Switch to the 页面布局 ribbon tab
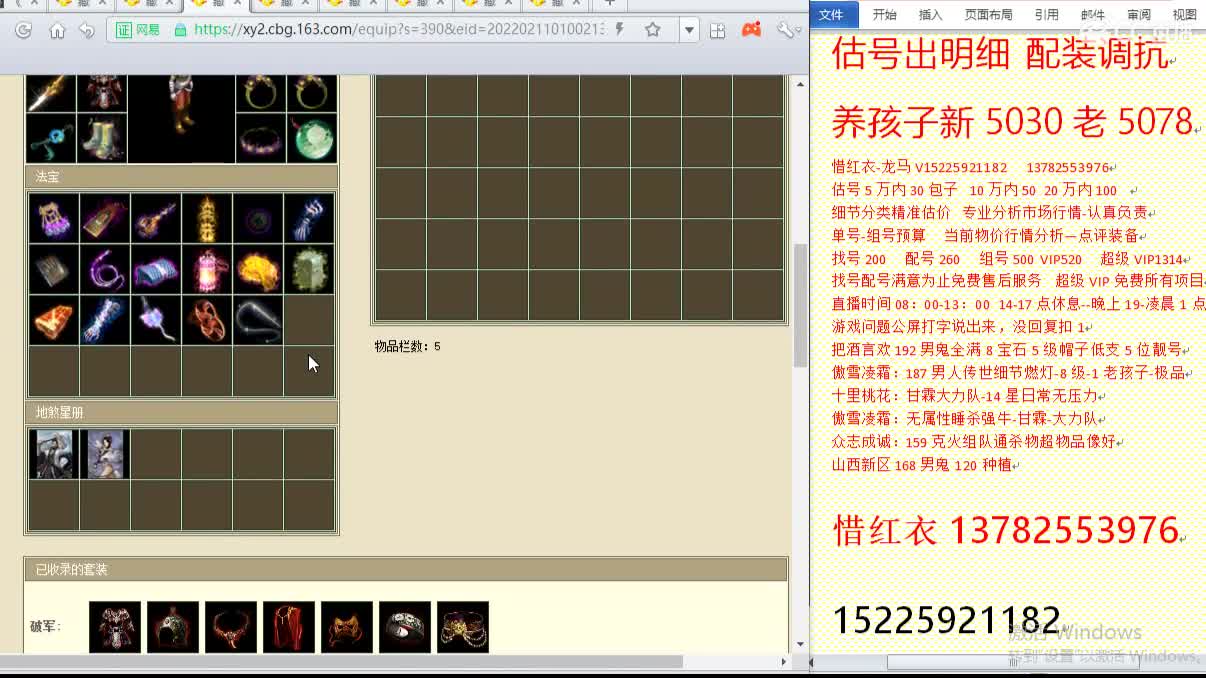1206x678 pixels. pyautogui.click(x=988, y=14)
